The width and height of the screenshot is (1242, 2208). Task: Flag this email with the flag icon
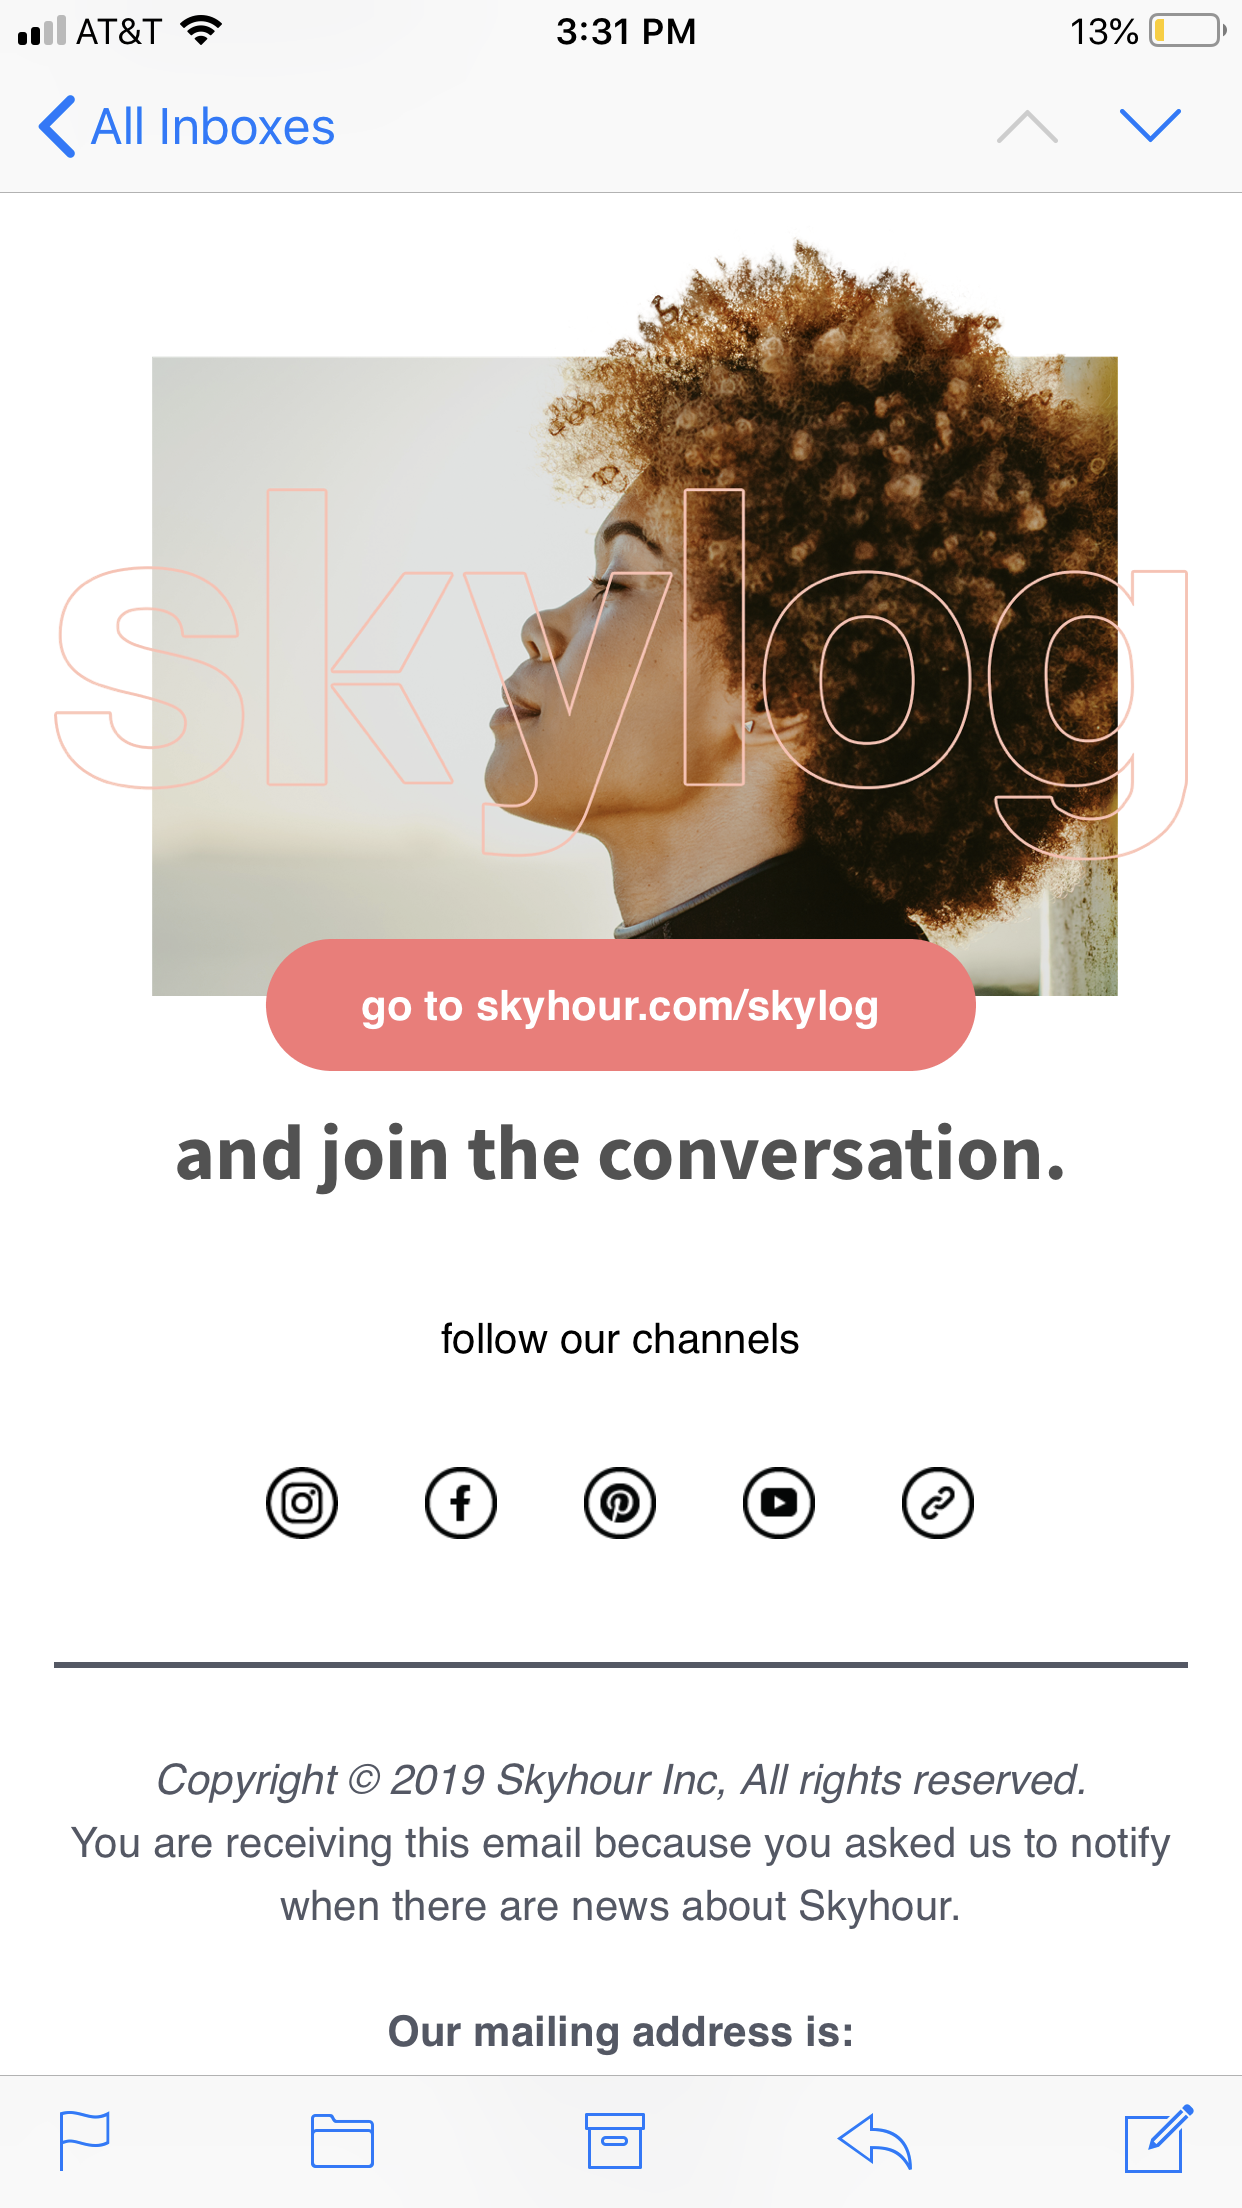(84, 2140)
